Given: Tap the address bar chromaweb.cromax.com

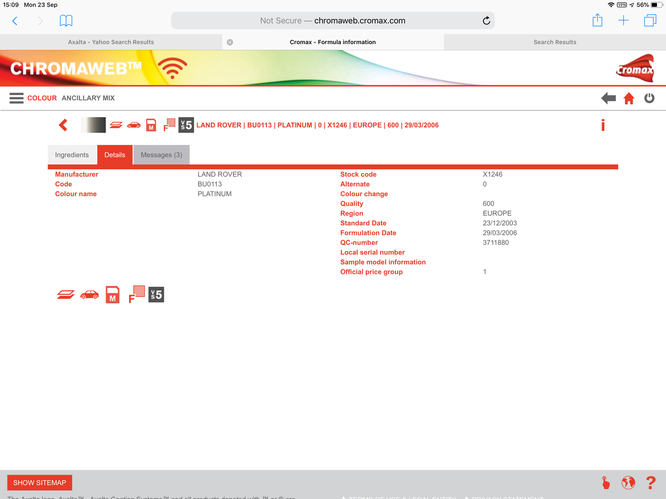Looking at the screenshot, I should pos(333,20).
